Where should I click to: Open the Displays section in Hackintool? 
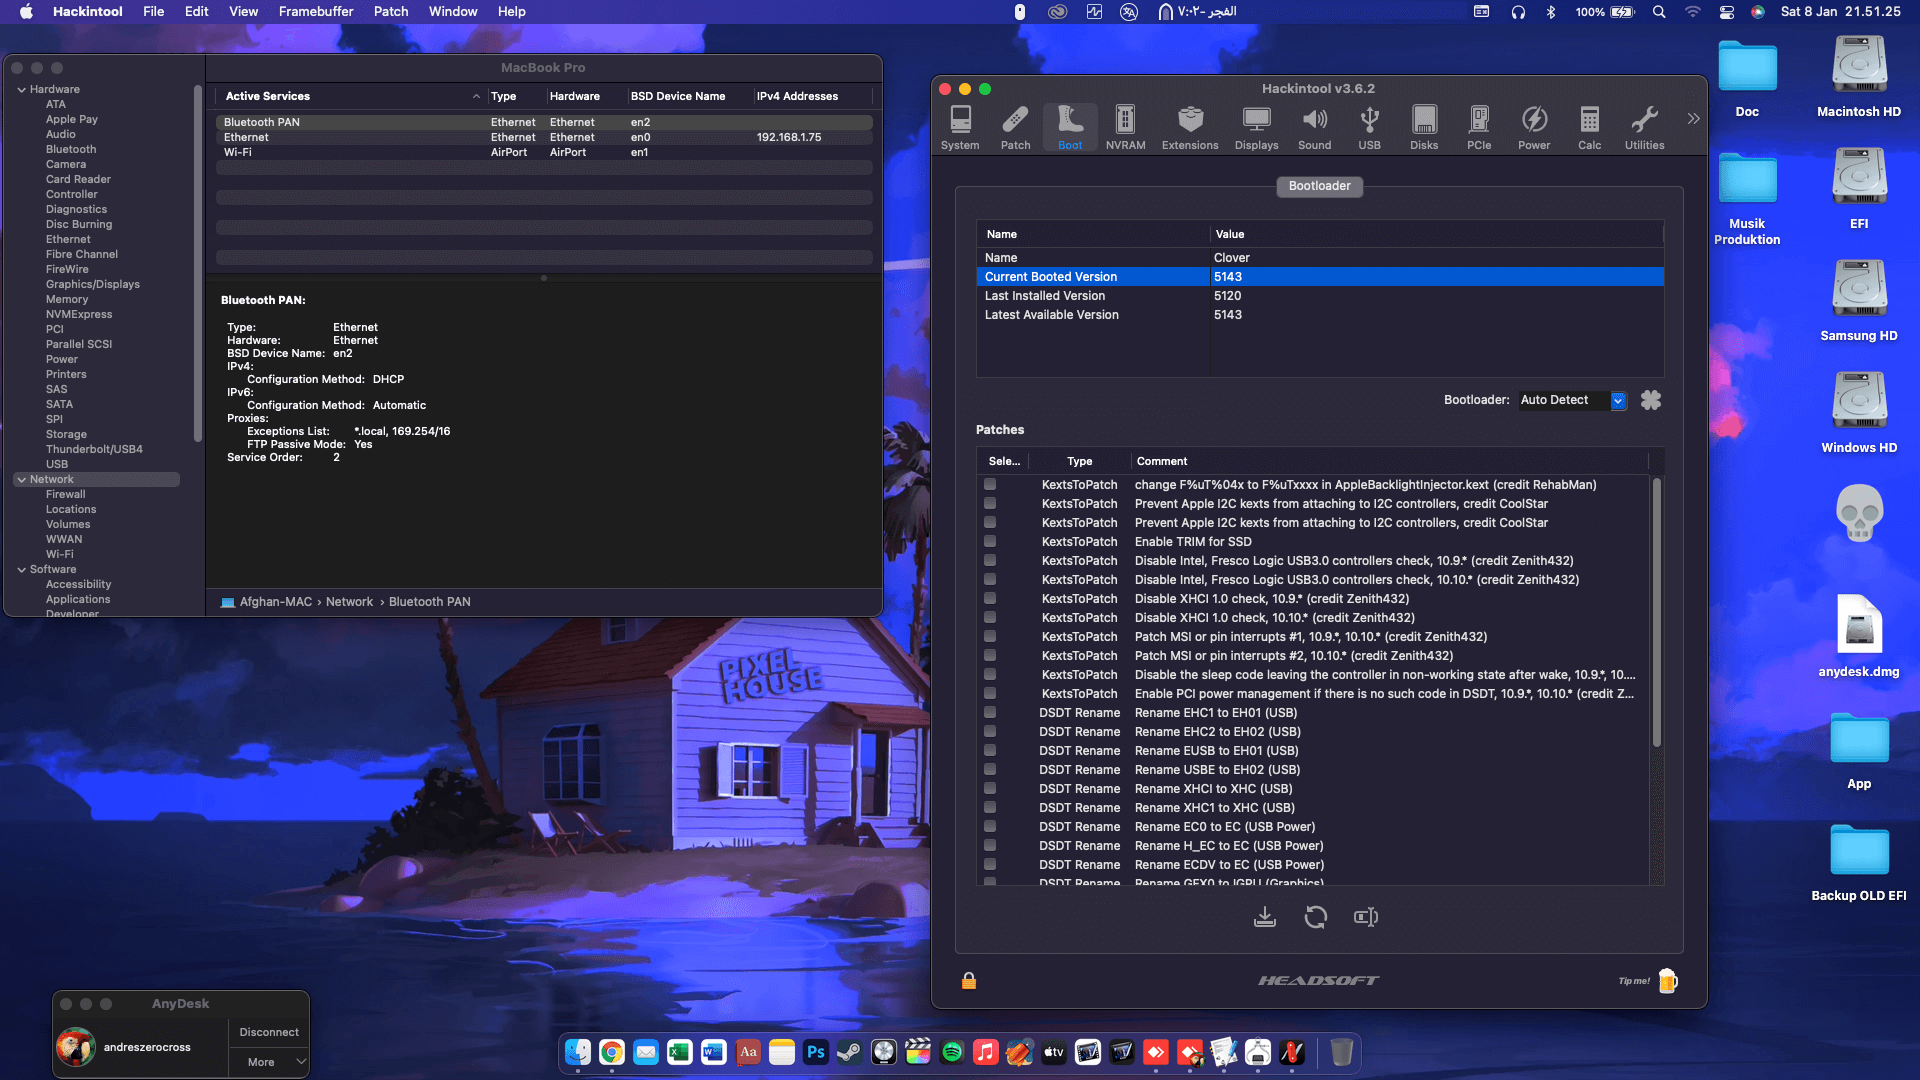tap(1256, 125)
